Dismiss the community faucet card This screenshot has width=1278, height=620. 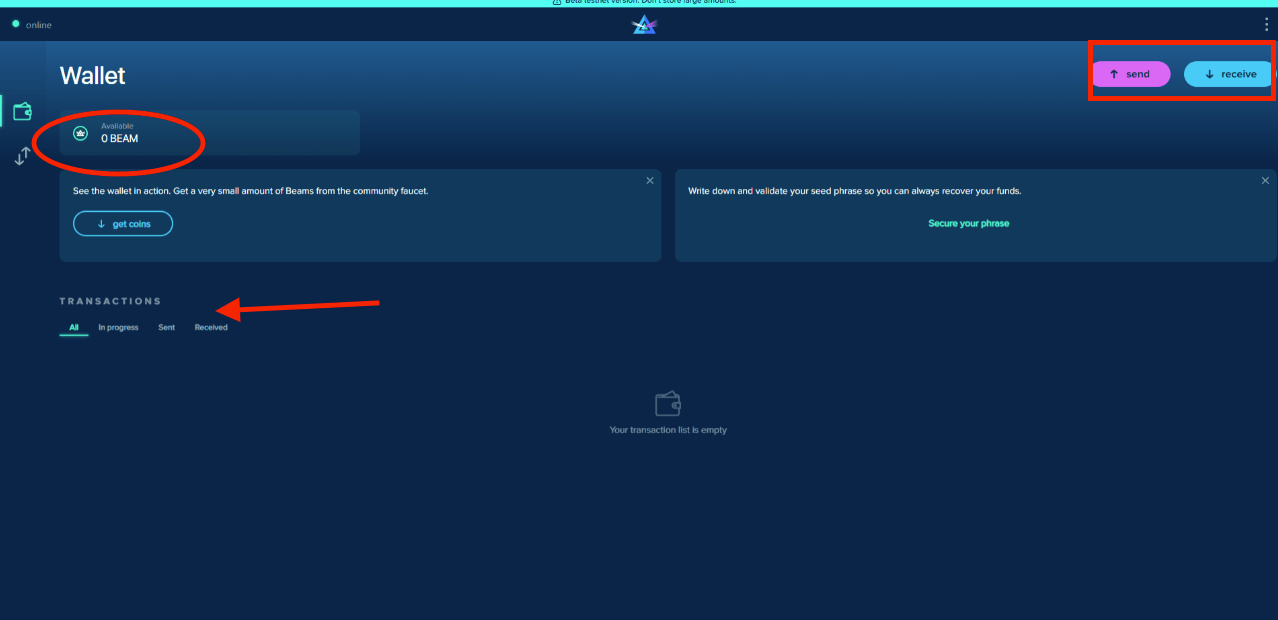(x=650, y=181)
